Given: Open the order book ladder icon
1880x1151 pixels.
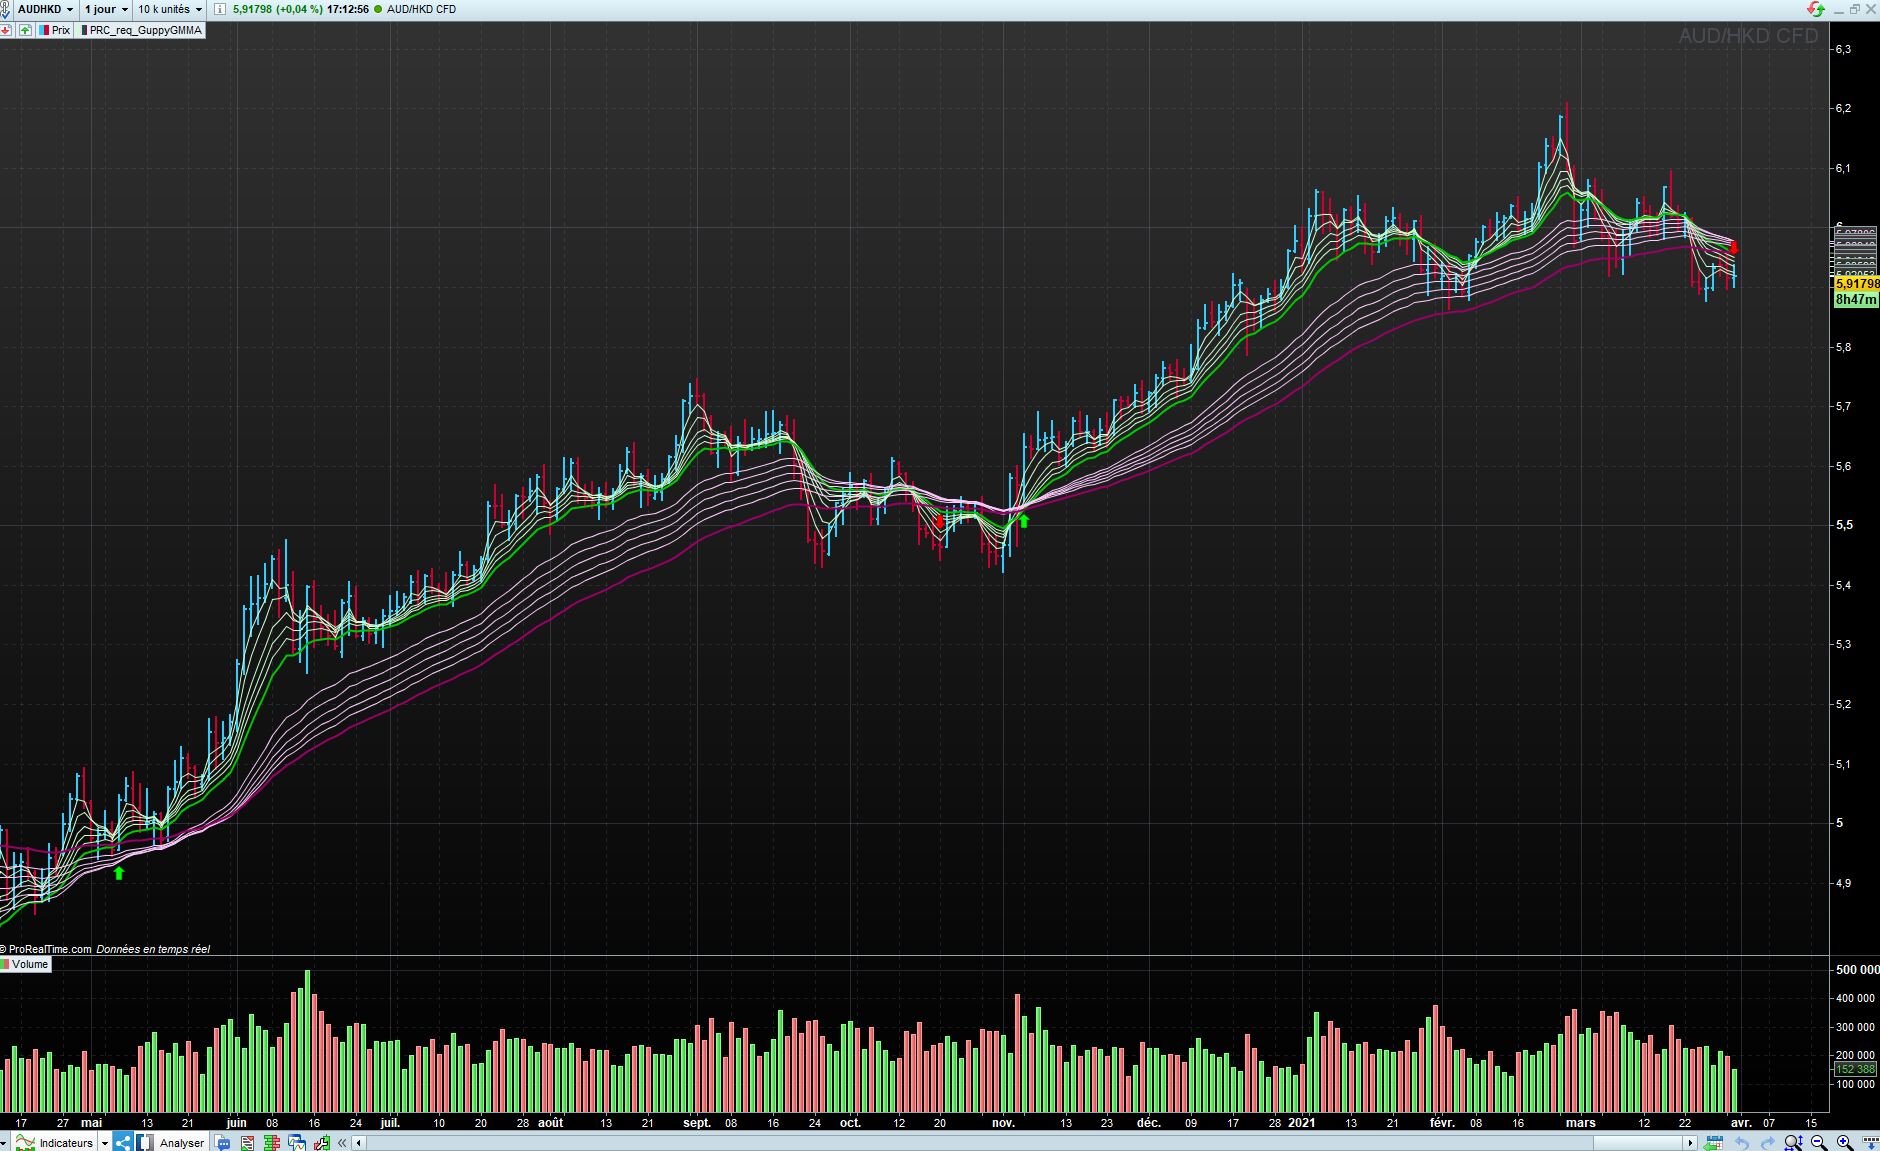Looking at the screenshot, I should [x=271, y=1143].
